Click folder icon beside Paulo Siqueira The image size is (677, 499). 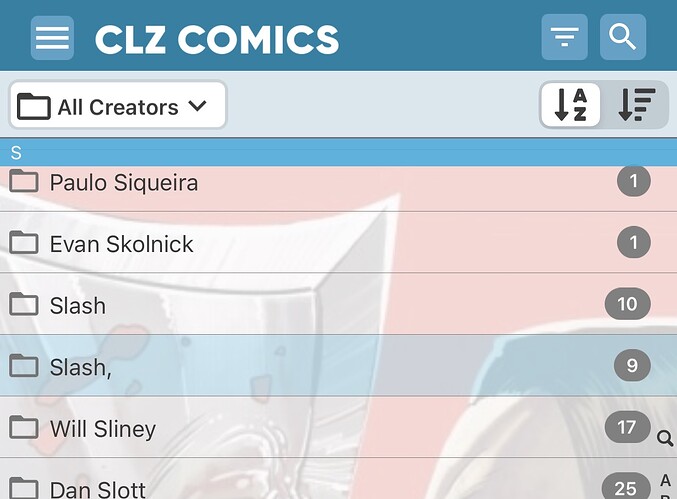(x=24, y=182)
